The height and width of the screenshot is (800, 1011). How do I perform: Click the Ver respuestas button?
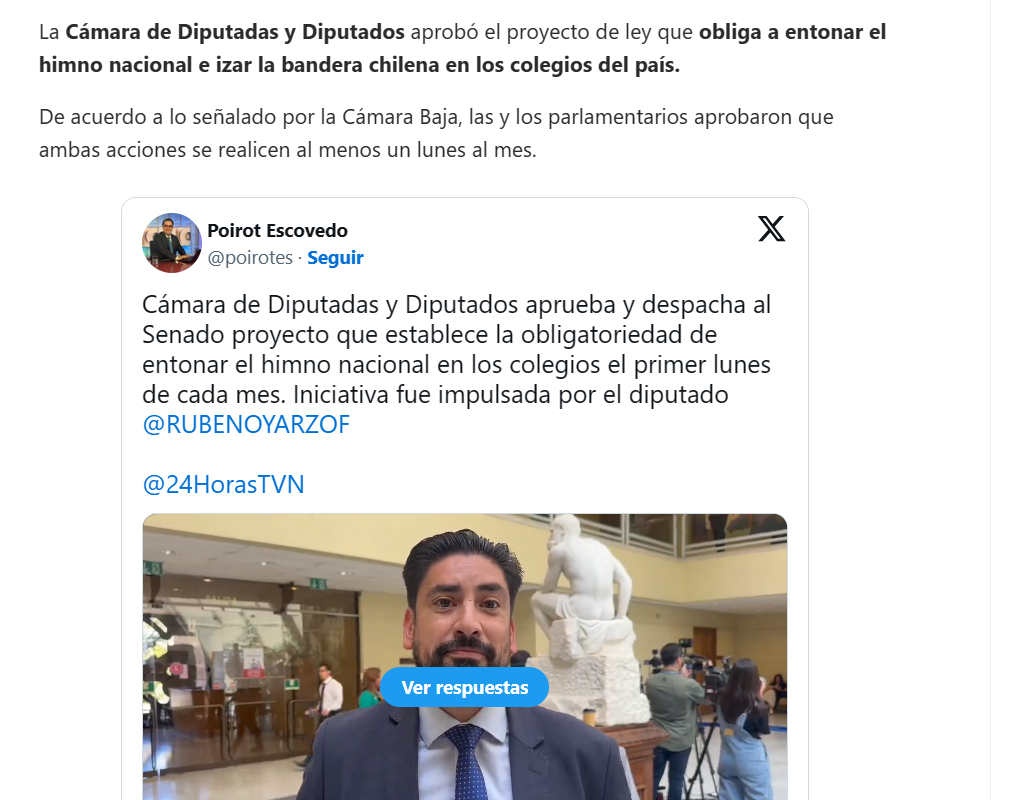(464, 687)
